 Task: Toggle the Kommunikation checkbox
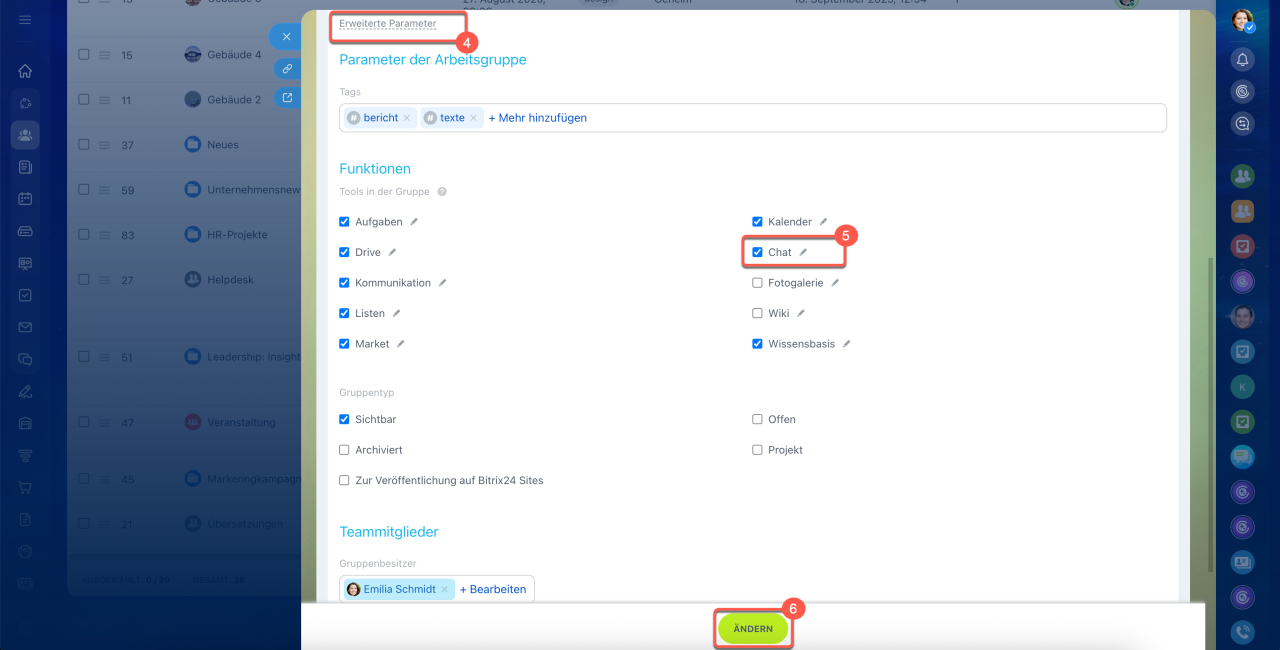345,283
